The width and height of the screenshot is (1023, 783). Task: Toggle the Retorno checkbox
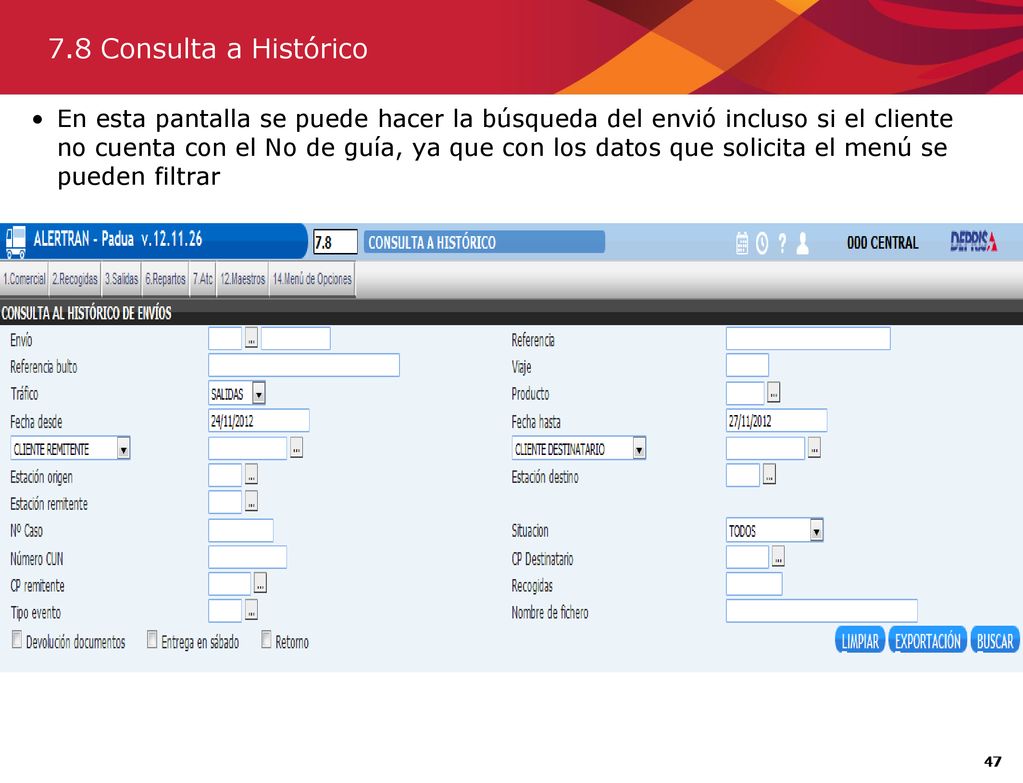tap(266, 639)
